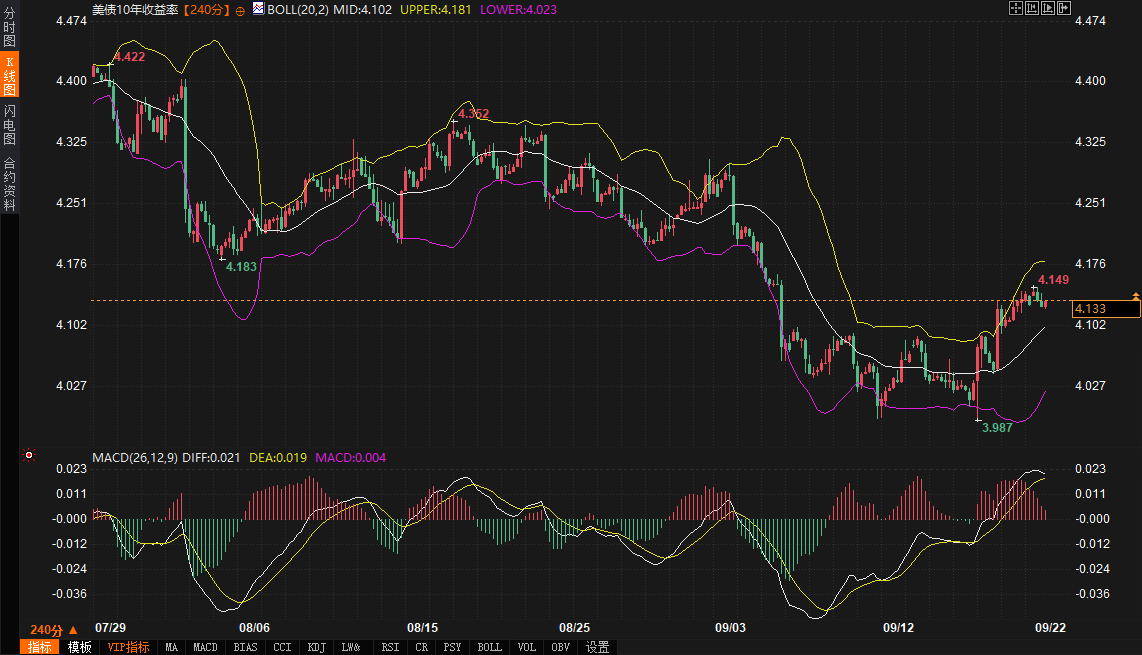Image resolution: width=1142 pixels, height=655 pixels.
Task: Select the BOLL indicator button
Action: tap(489, 647)
